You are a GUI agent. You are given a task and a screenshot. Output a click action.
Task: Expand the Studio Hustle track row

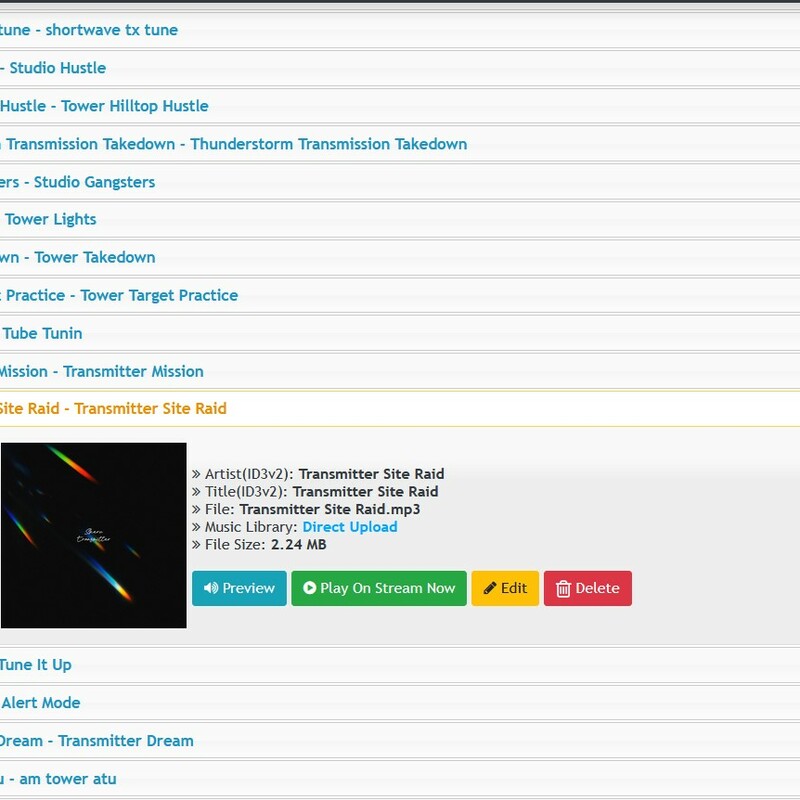(400, 68)
